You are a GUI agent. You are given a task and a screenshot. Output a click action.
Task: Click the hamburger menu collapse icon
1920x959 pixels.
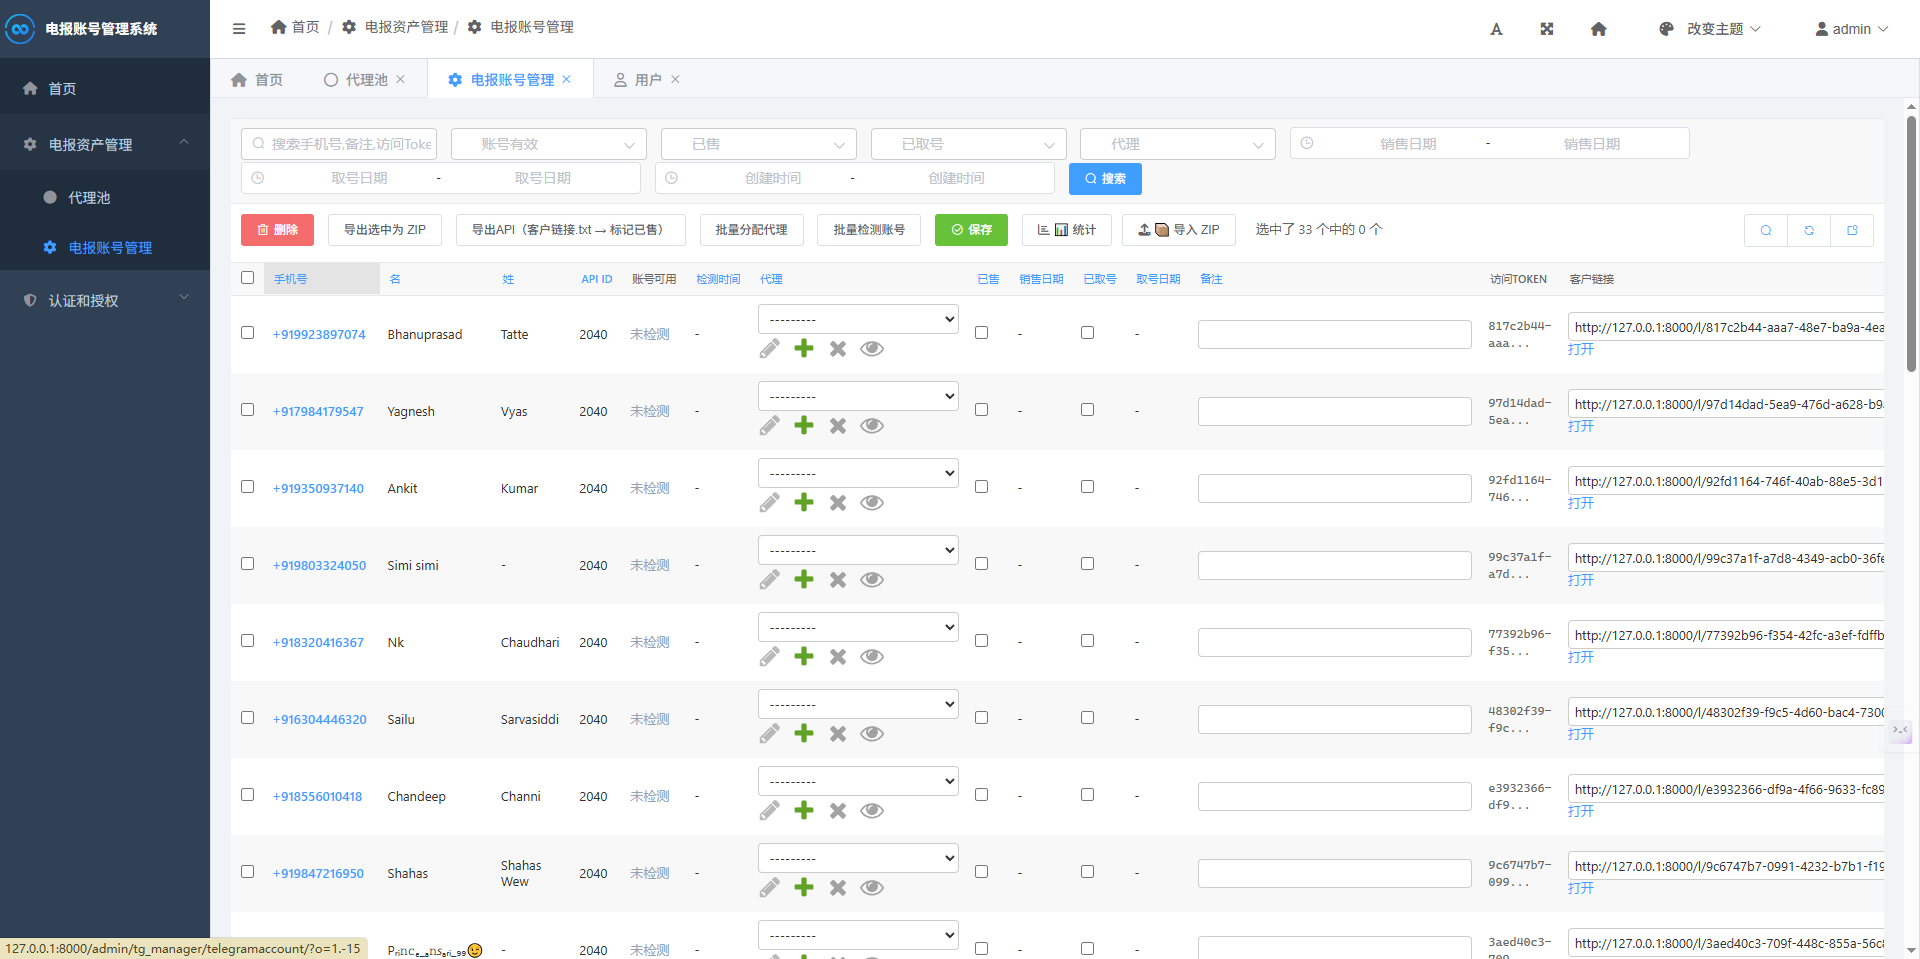click(239, 28)
